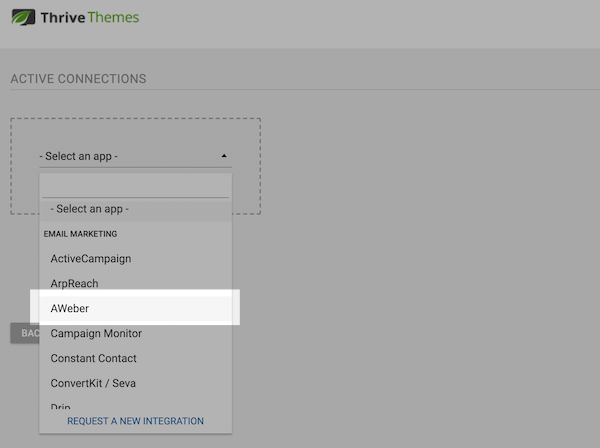Select Constant Contact integration
Viewport: 600px width, 448px height.
click(93, 359)
